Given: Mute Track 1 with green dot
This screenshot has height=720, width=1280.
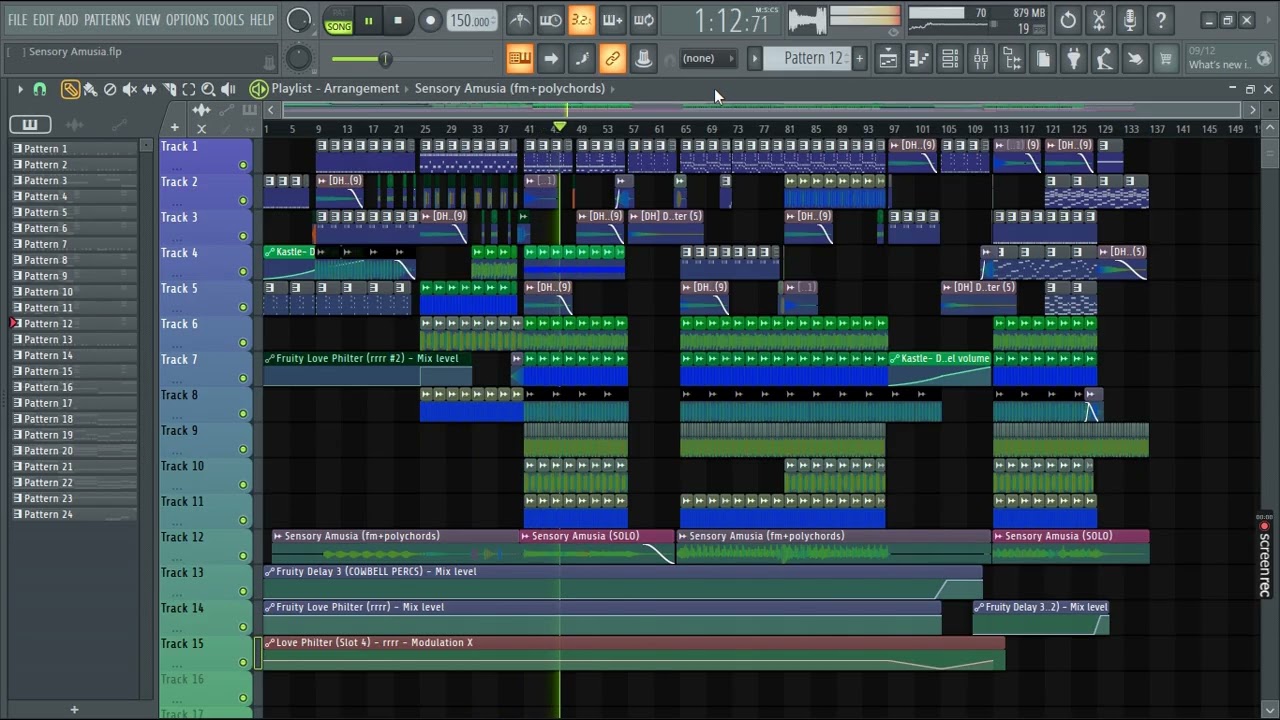Looking at the screenshot, I should (243, 165).
